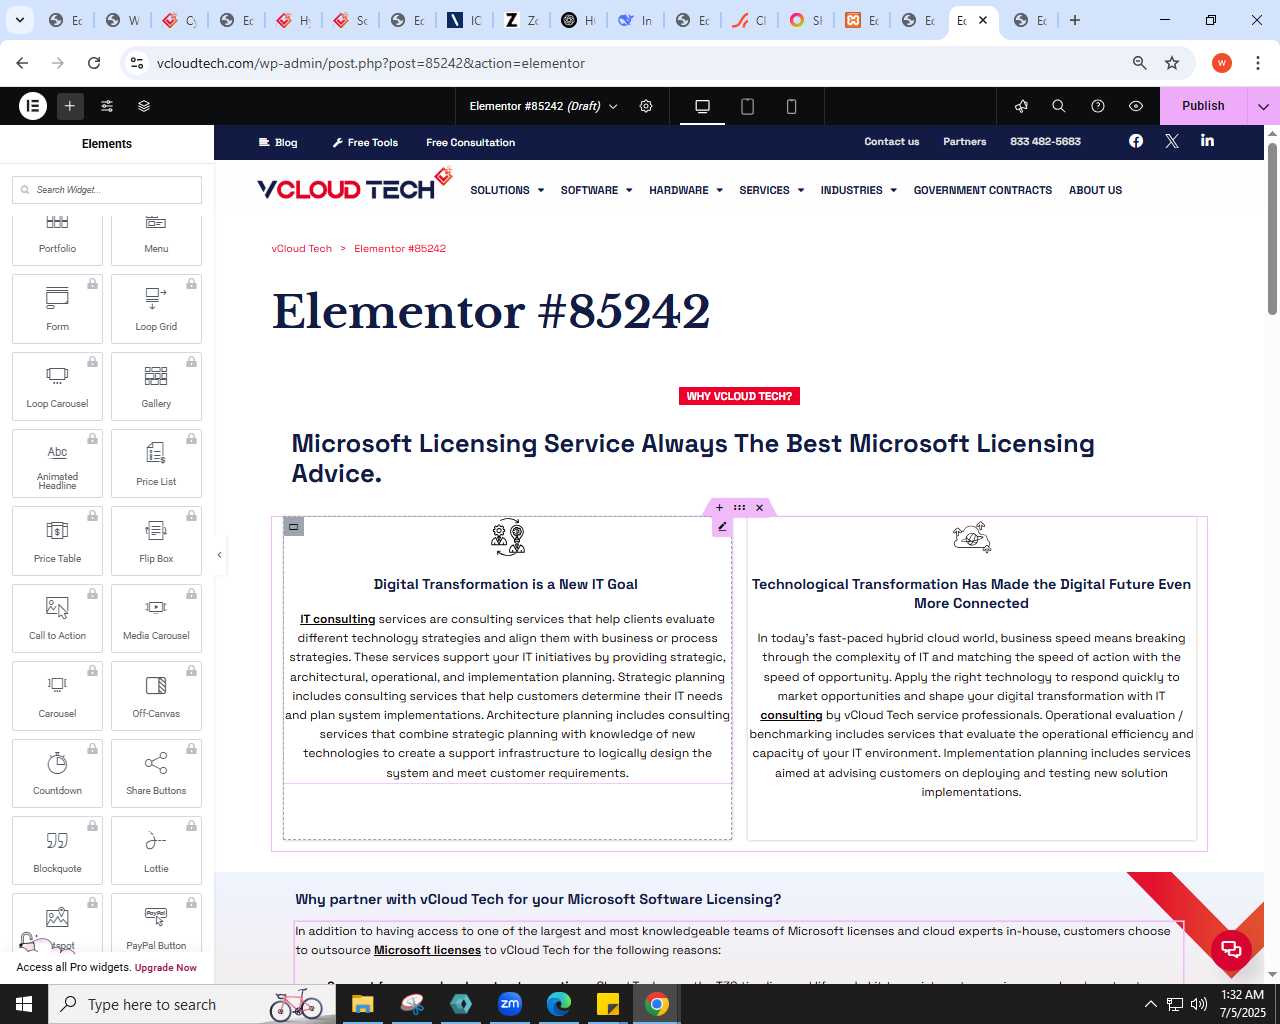Select the Off-Canvas widget
Screen dimensions: 1280x1024
point(156,696)
